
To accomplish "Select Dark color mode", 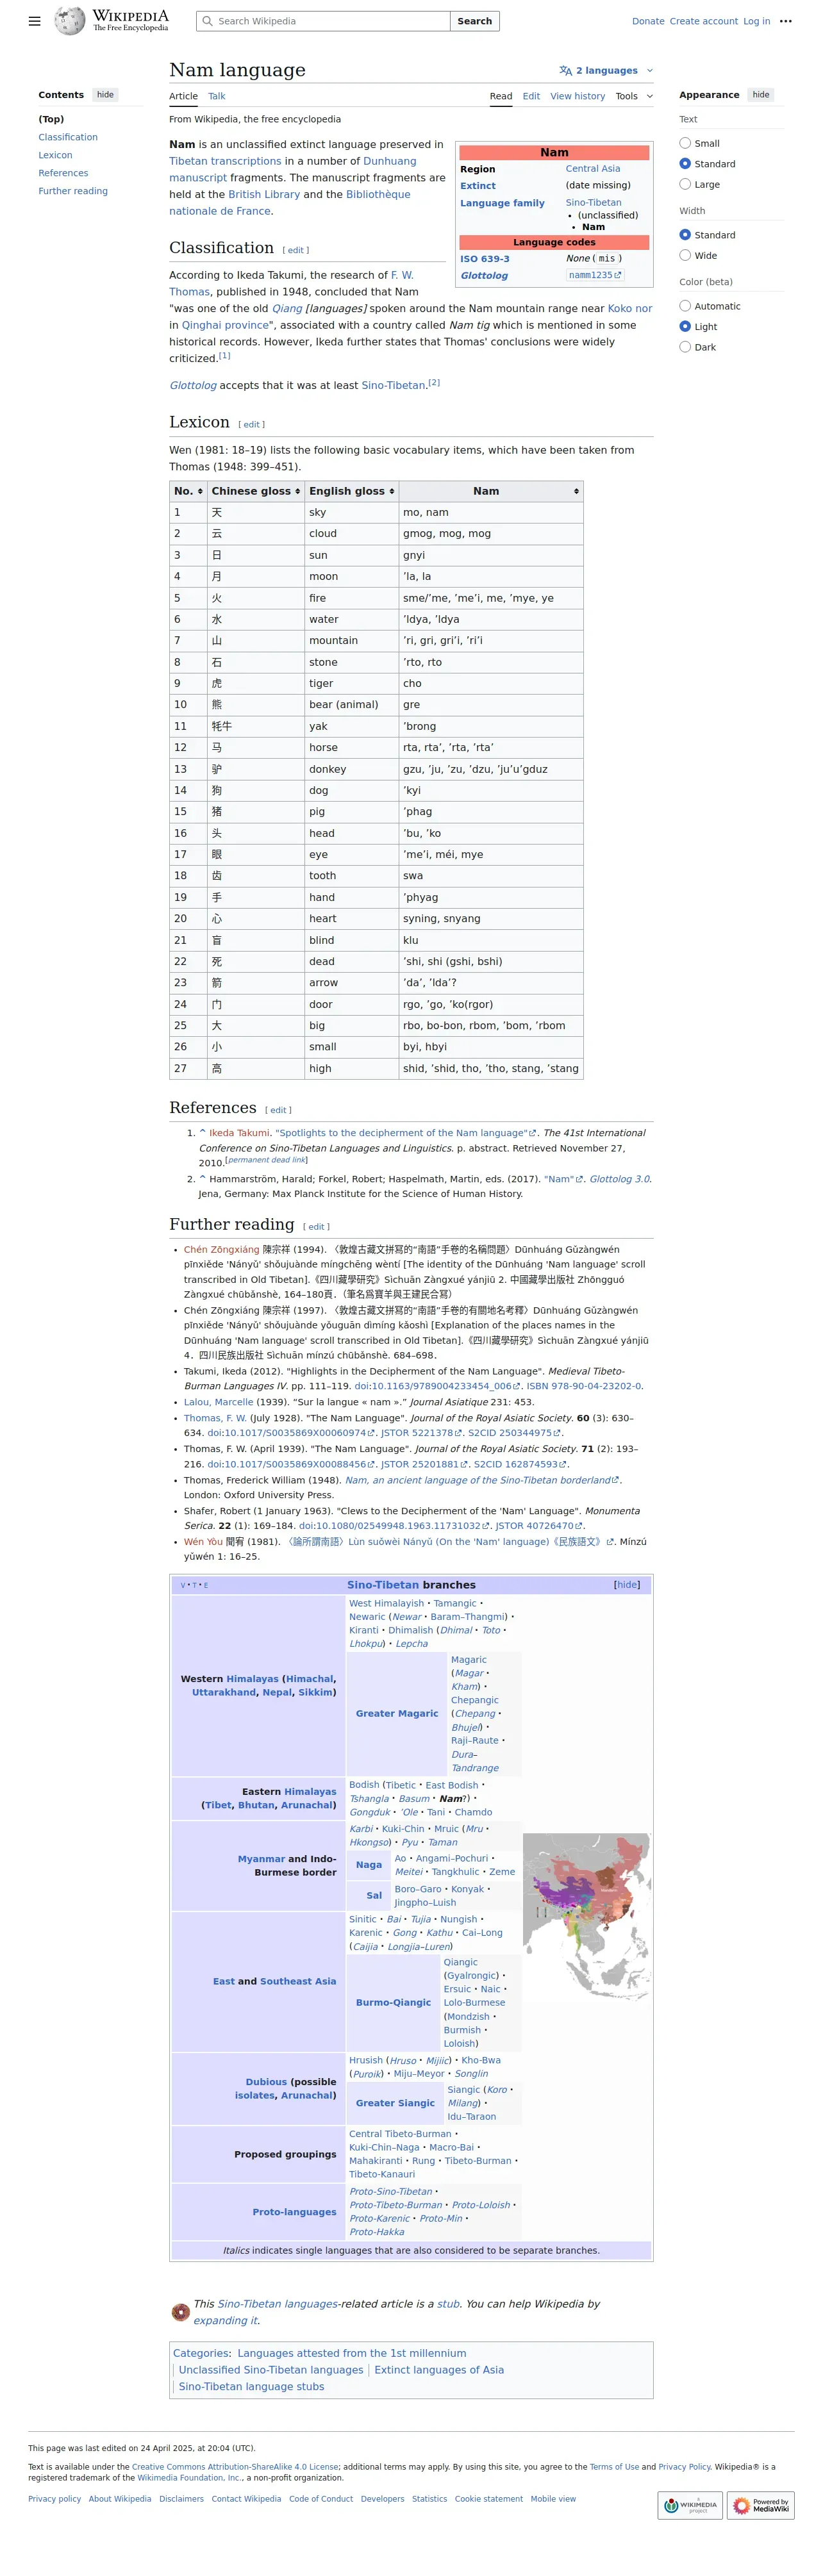I will coord(685,347).
